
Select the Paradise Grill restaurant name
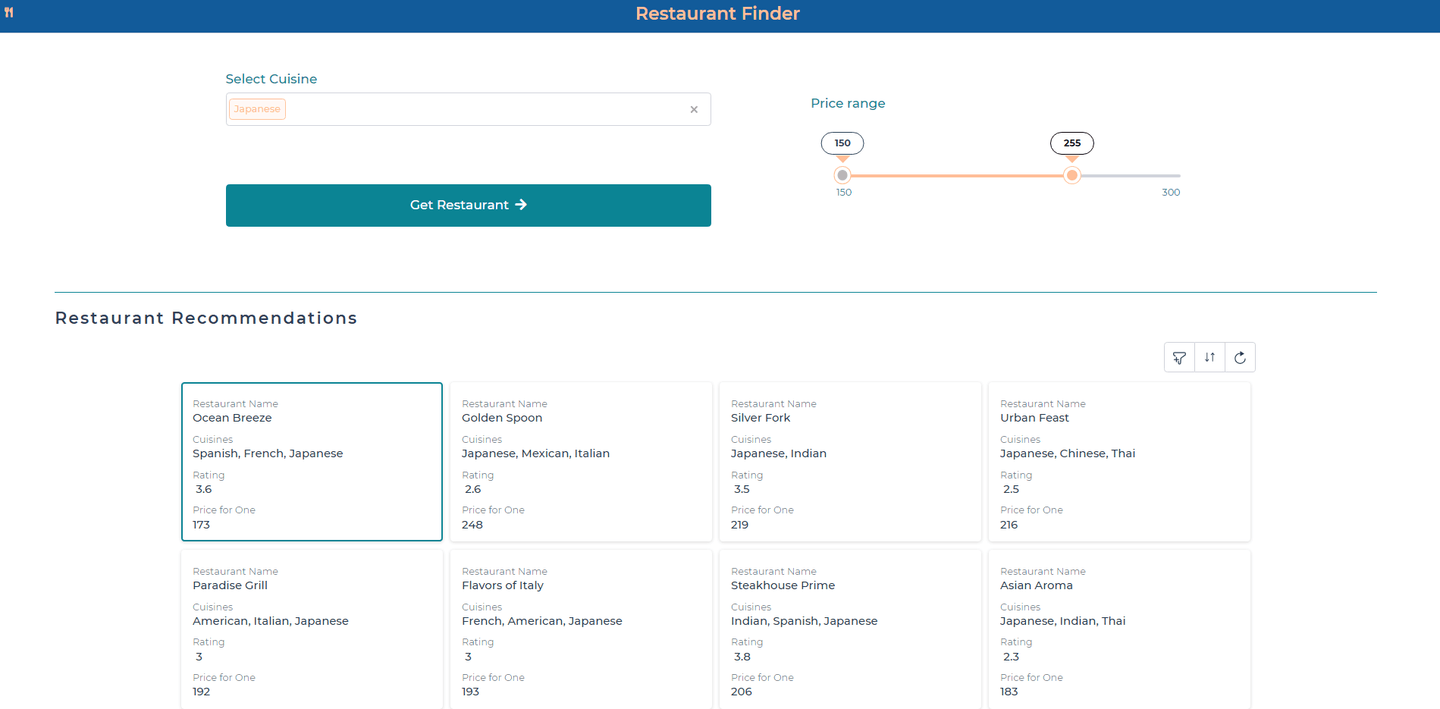[230, 586]
